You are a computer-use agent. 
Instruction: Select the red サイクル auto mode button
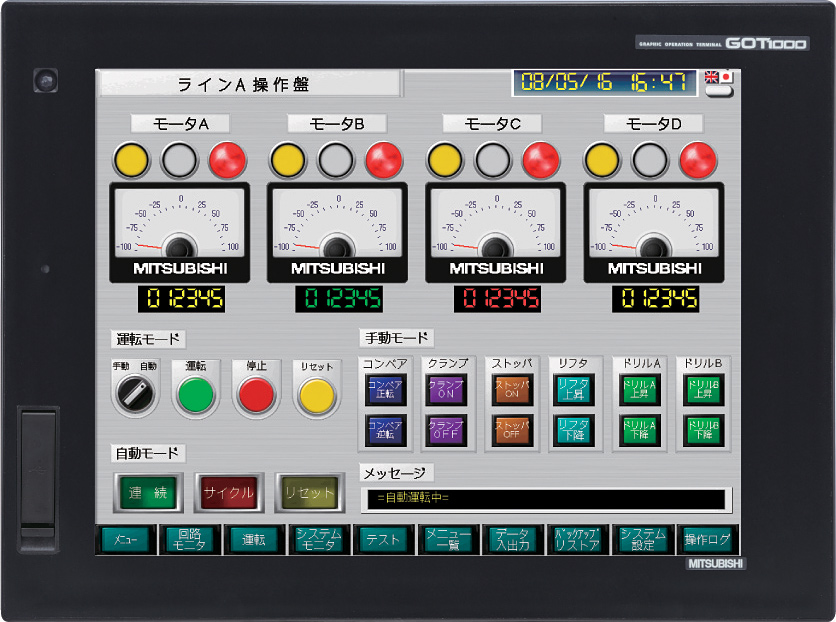[x=227, y=493]
